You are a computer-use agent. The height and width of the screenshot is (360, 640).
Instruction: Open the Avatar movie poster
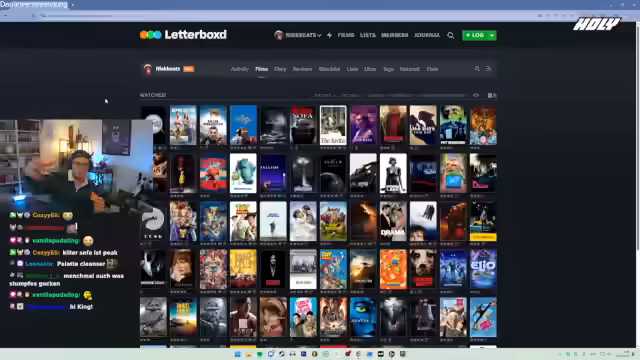[x=363, y=317]
